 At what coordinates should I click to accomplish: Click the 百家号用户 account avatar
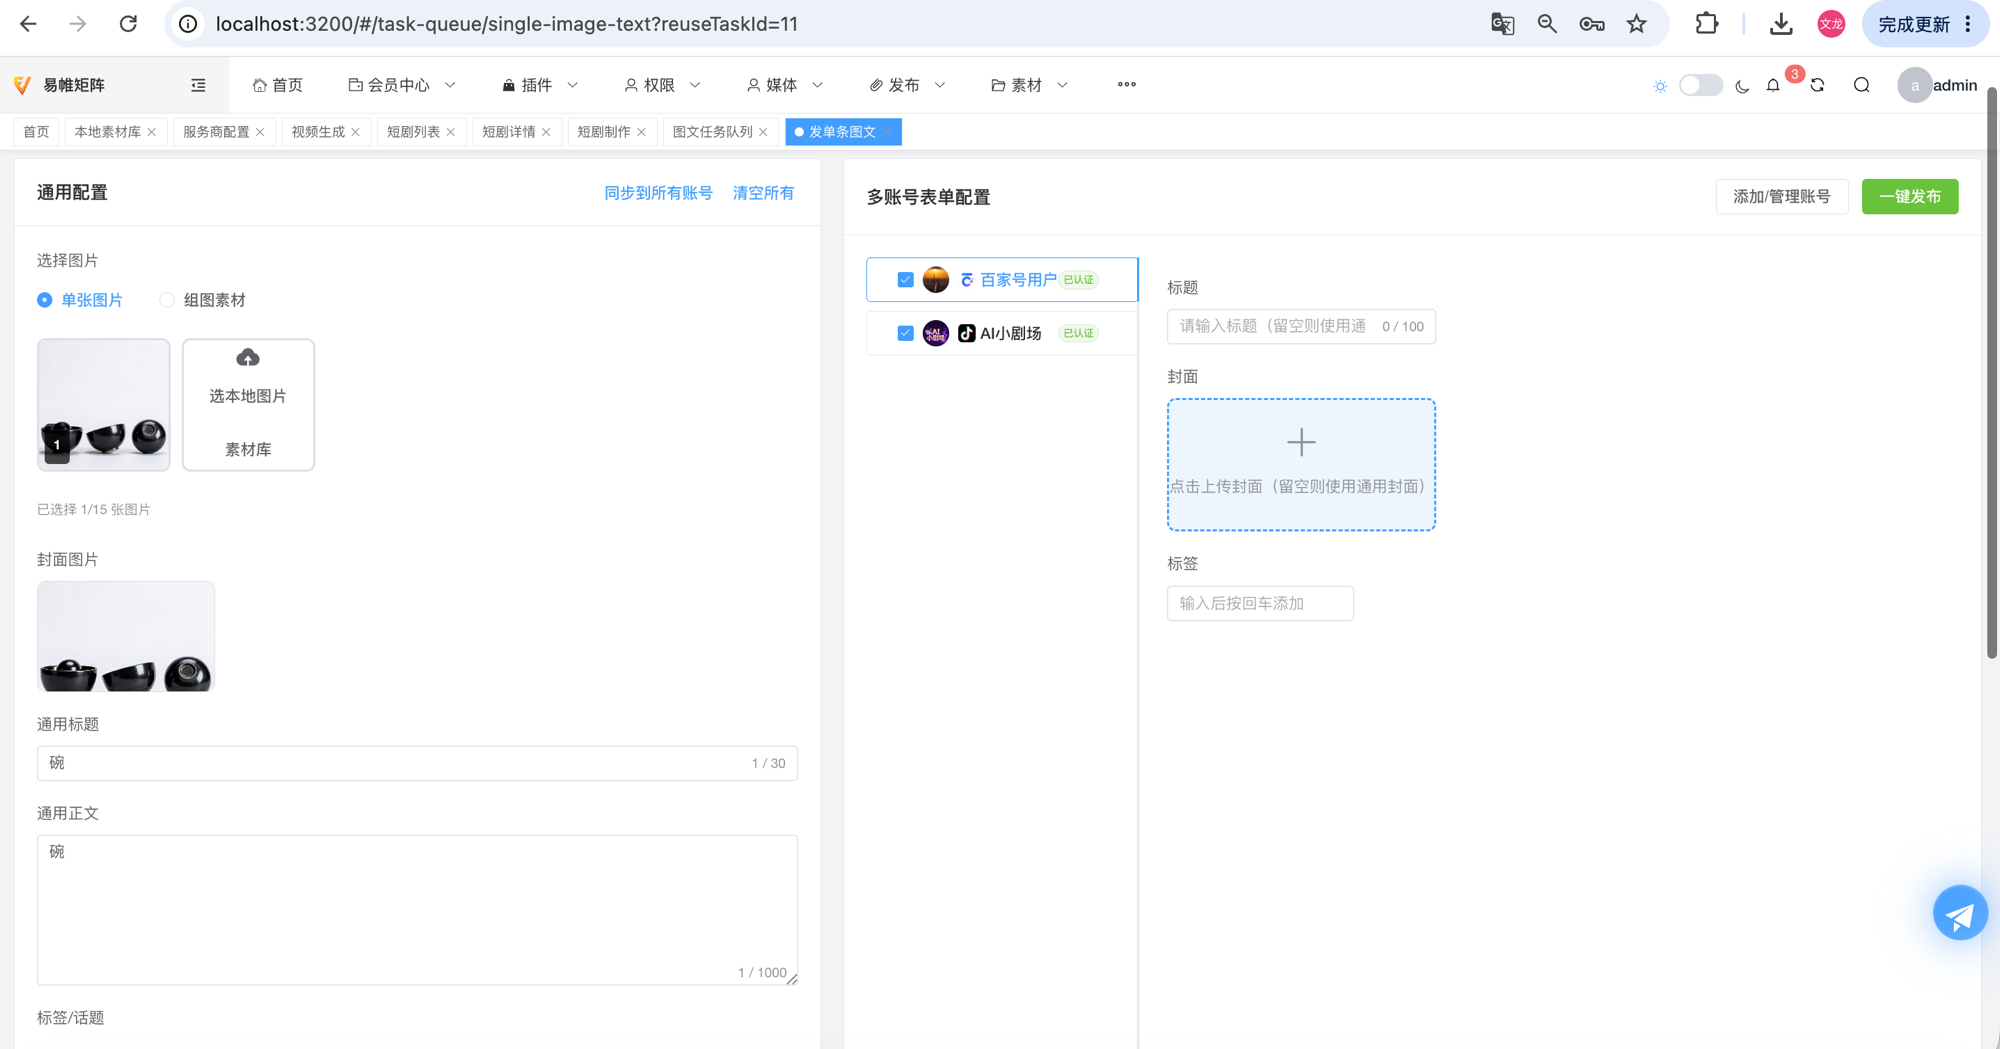coord(936,280)
